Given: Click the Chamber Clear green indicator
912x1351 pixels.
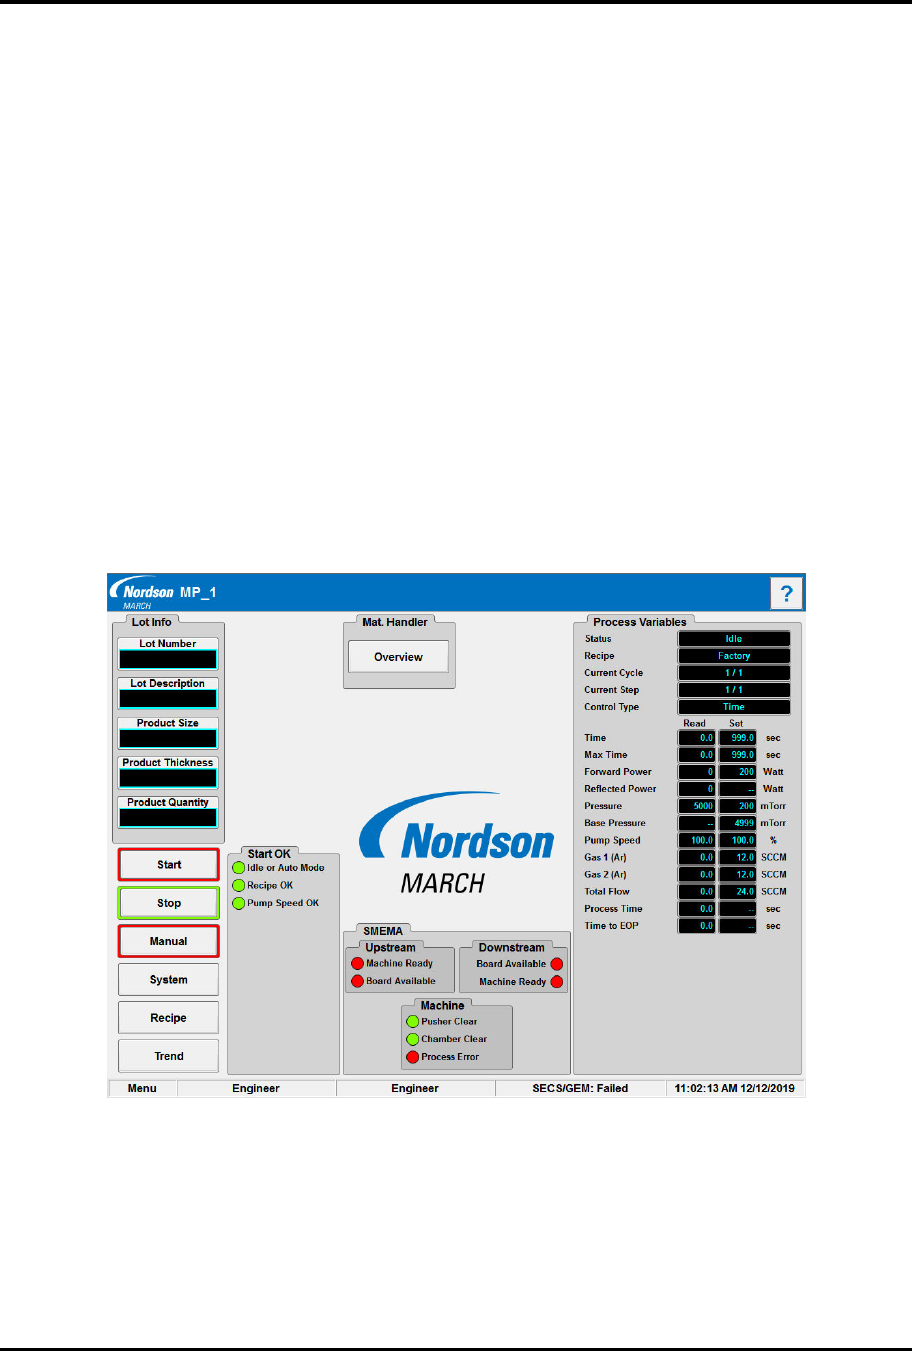Looking at the screenshot, I should point(412,1039).
